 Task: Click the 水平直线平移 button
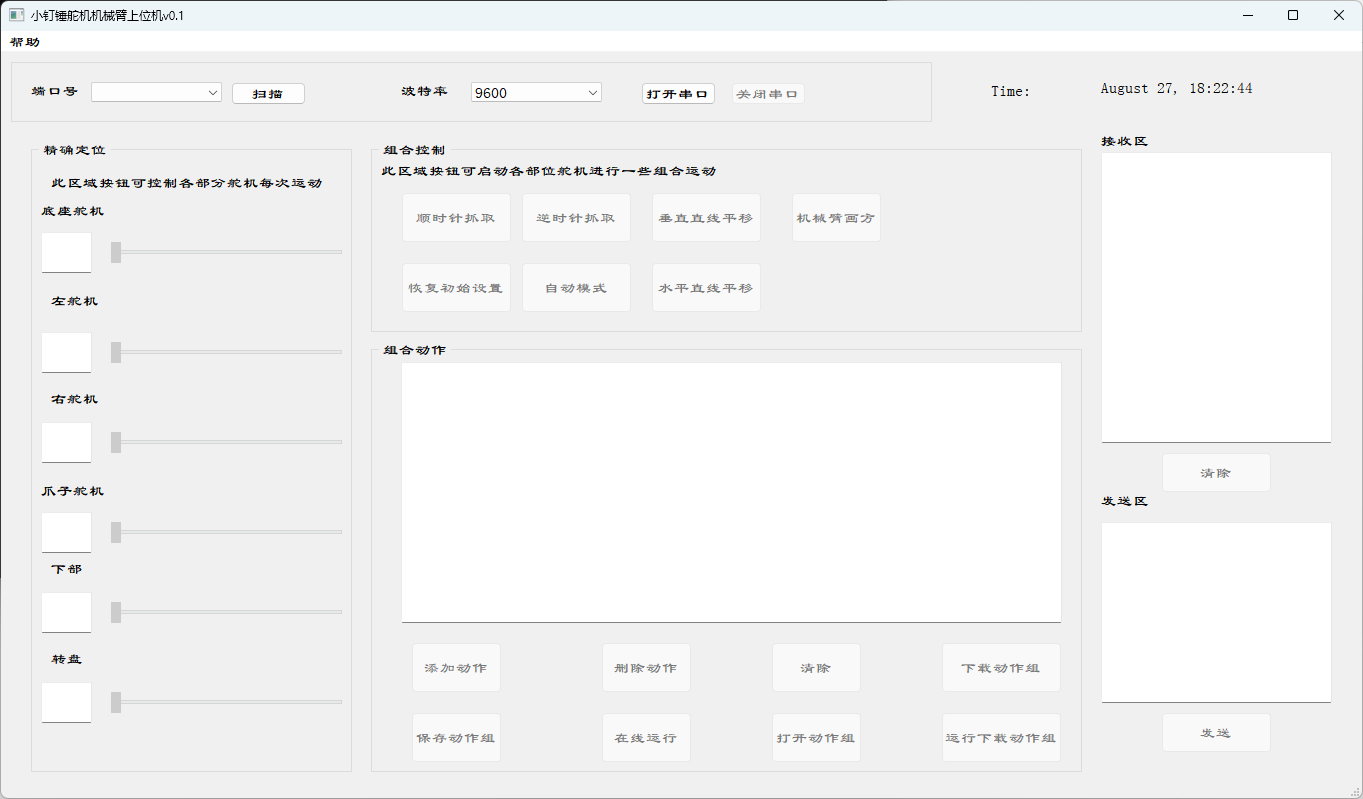click(x=706, y=288)
